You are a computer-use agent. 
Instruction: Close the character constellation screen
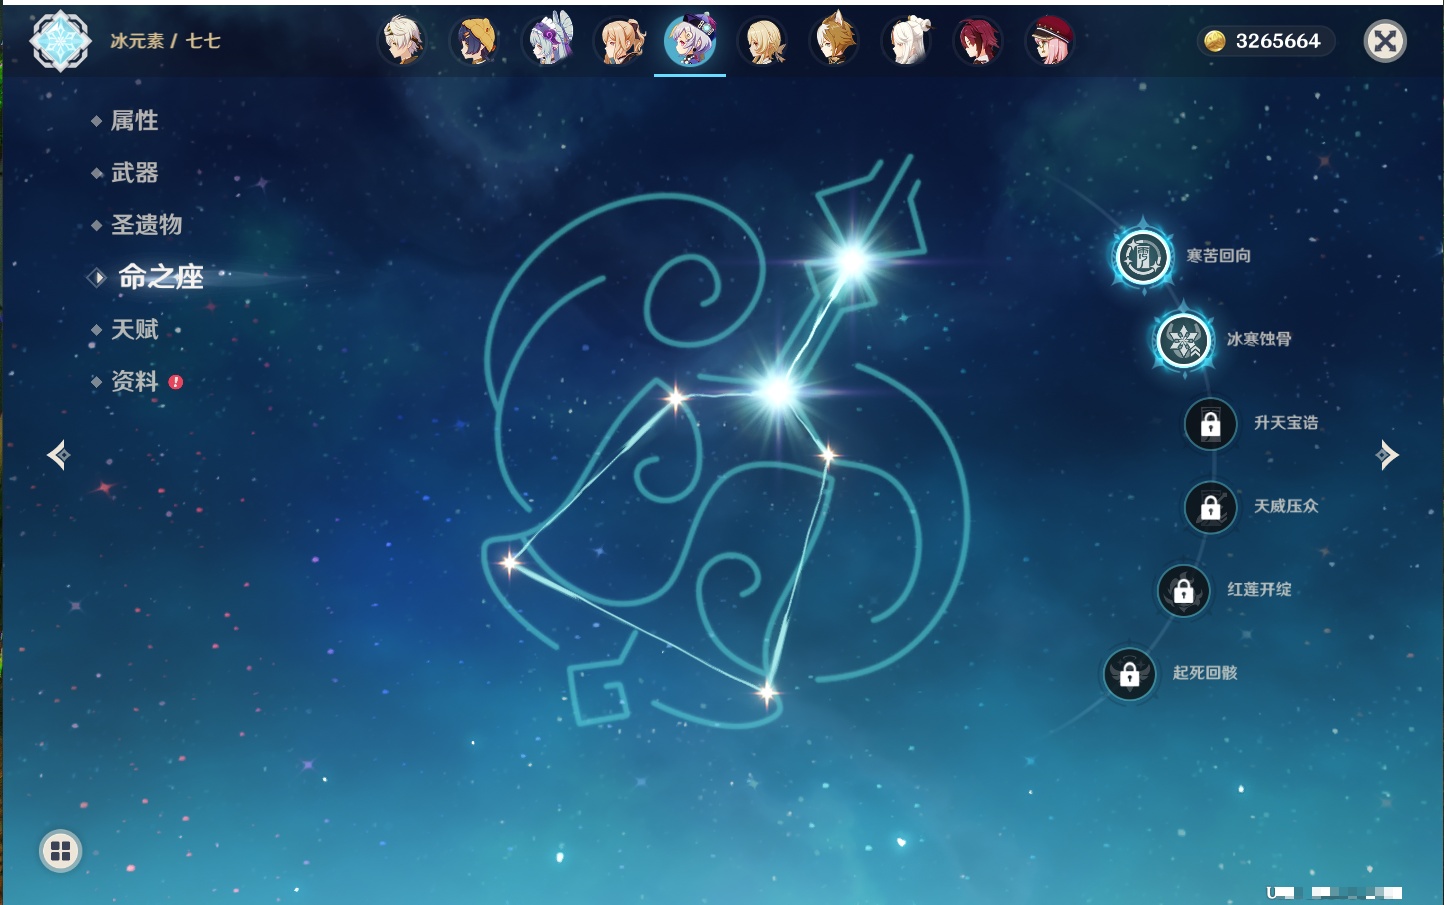pos(1385,41)
